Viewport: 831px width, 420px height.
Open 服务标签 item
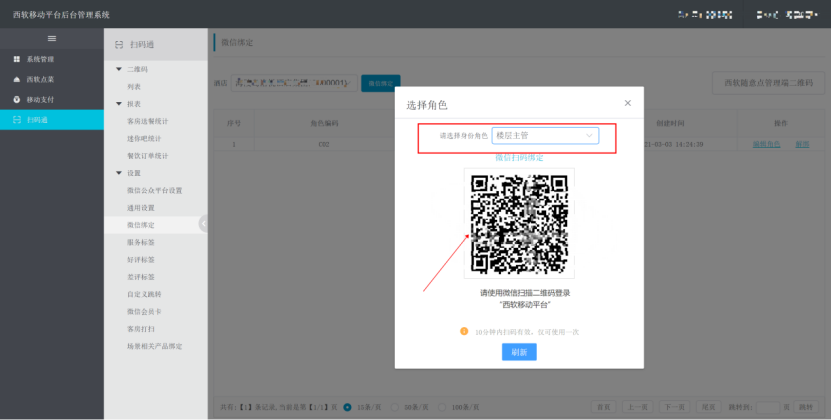(x=140, y=242)
